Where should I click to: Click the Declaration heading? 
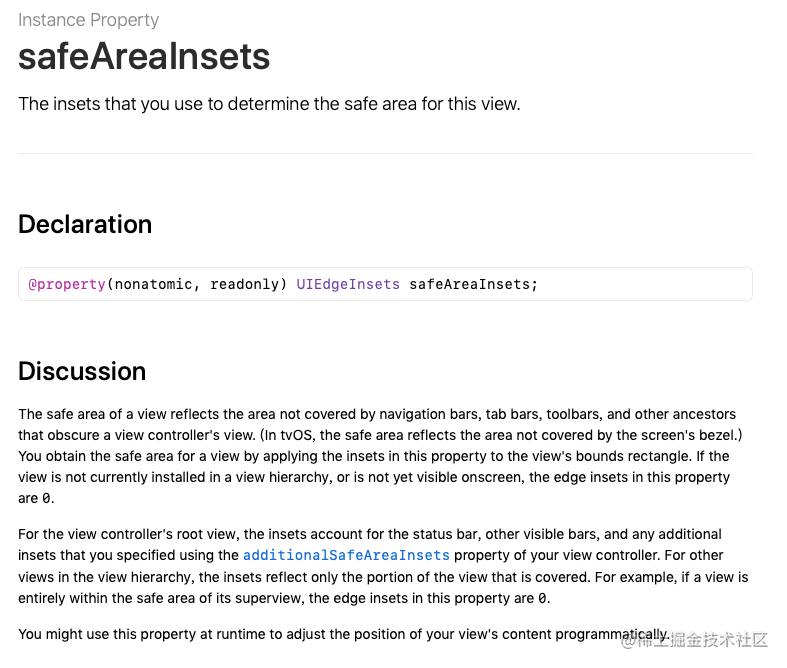pyautogui.click(x=85, y=224)
